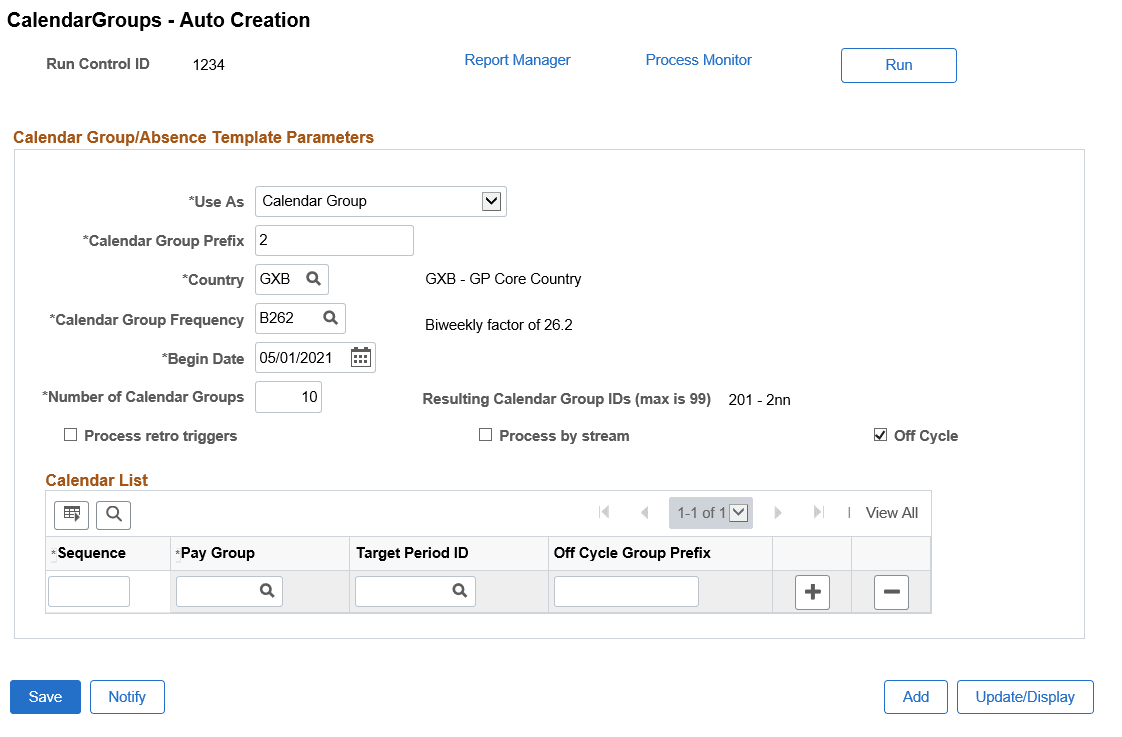Viewport: 1122px width, 737px height.
Task: Save the run control settings
Action: [44, 697]
